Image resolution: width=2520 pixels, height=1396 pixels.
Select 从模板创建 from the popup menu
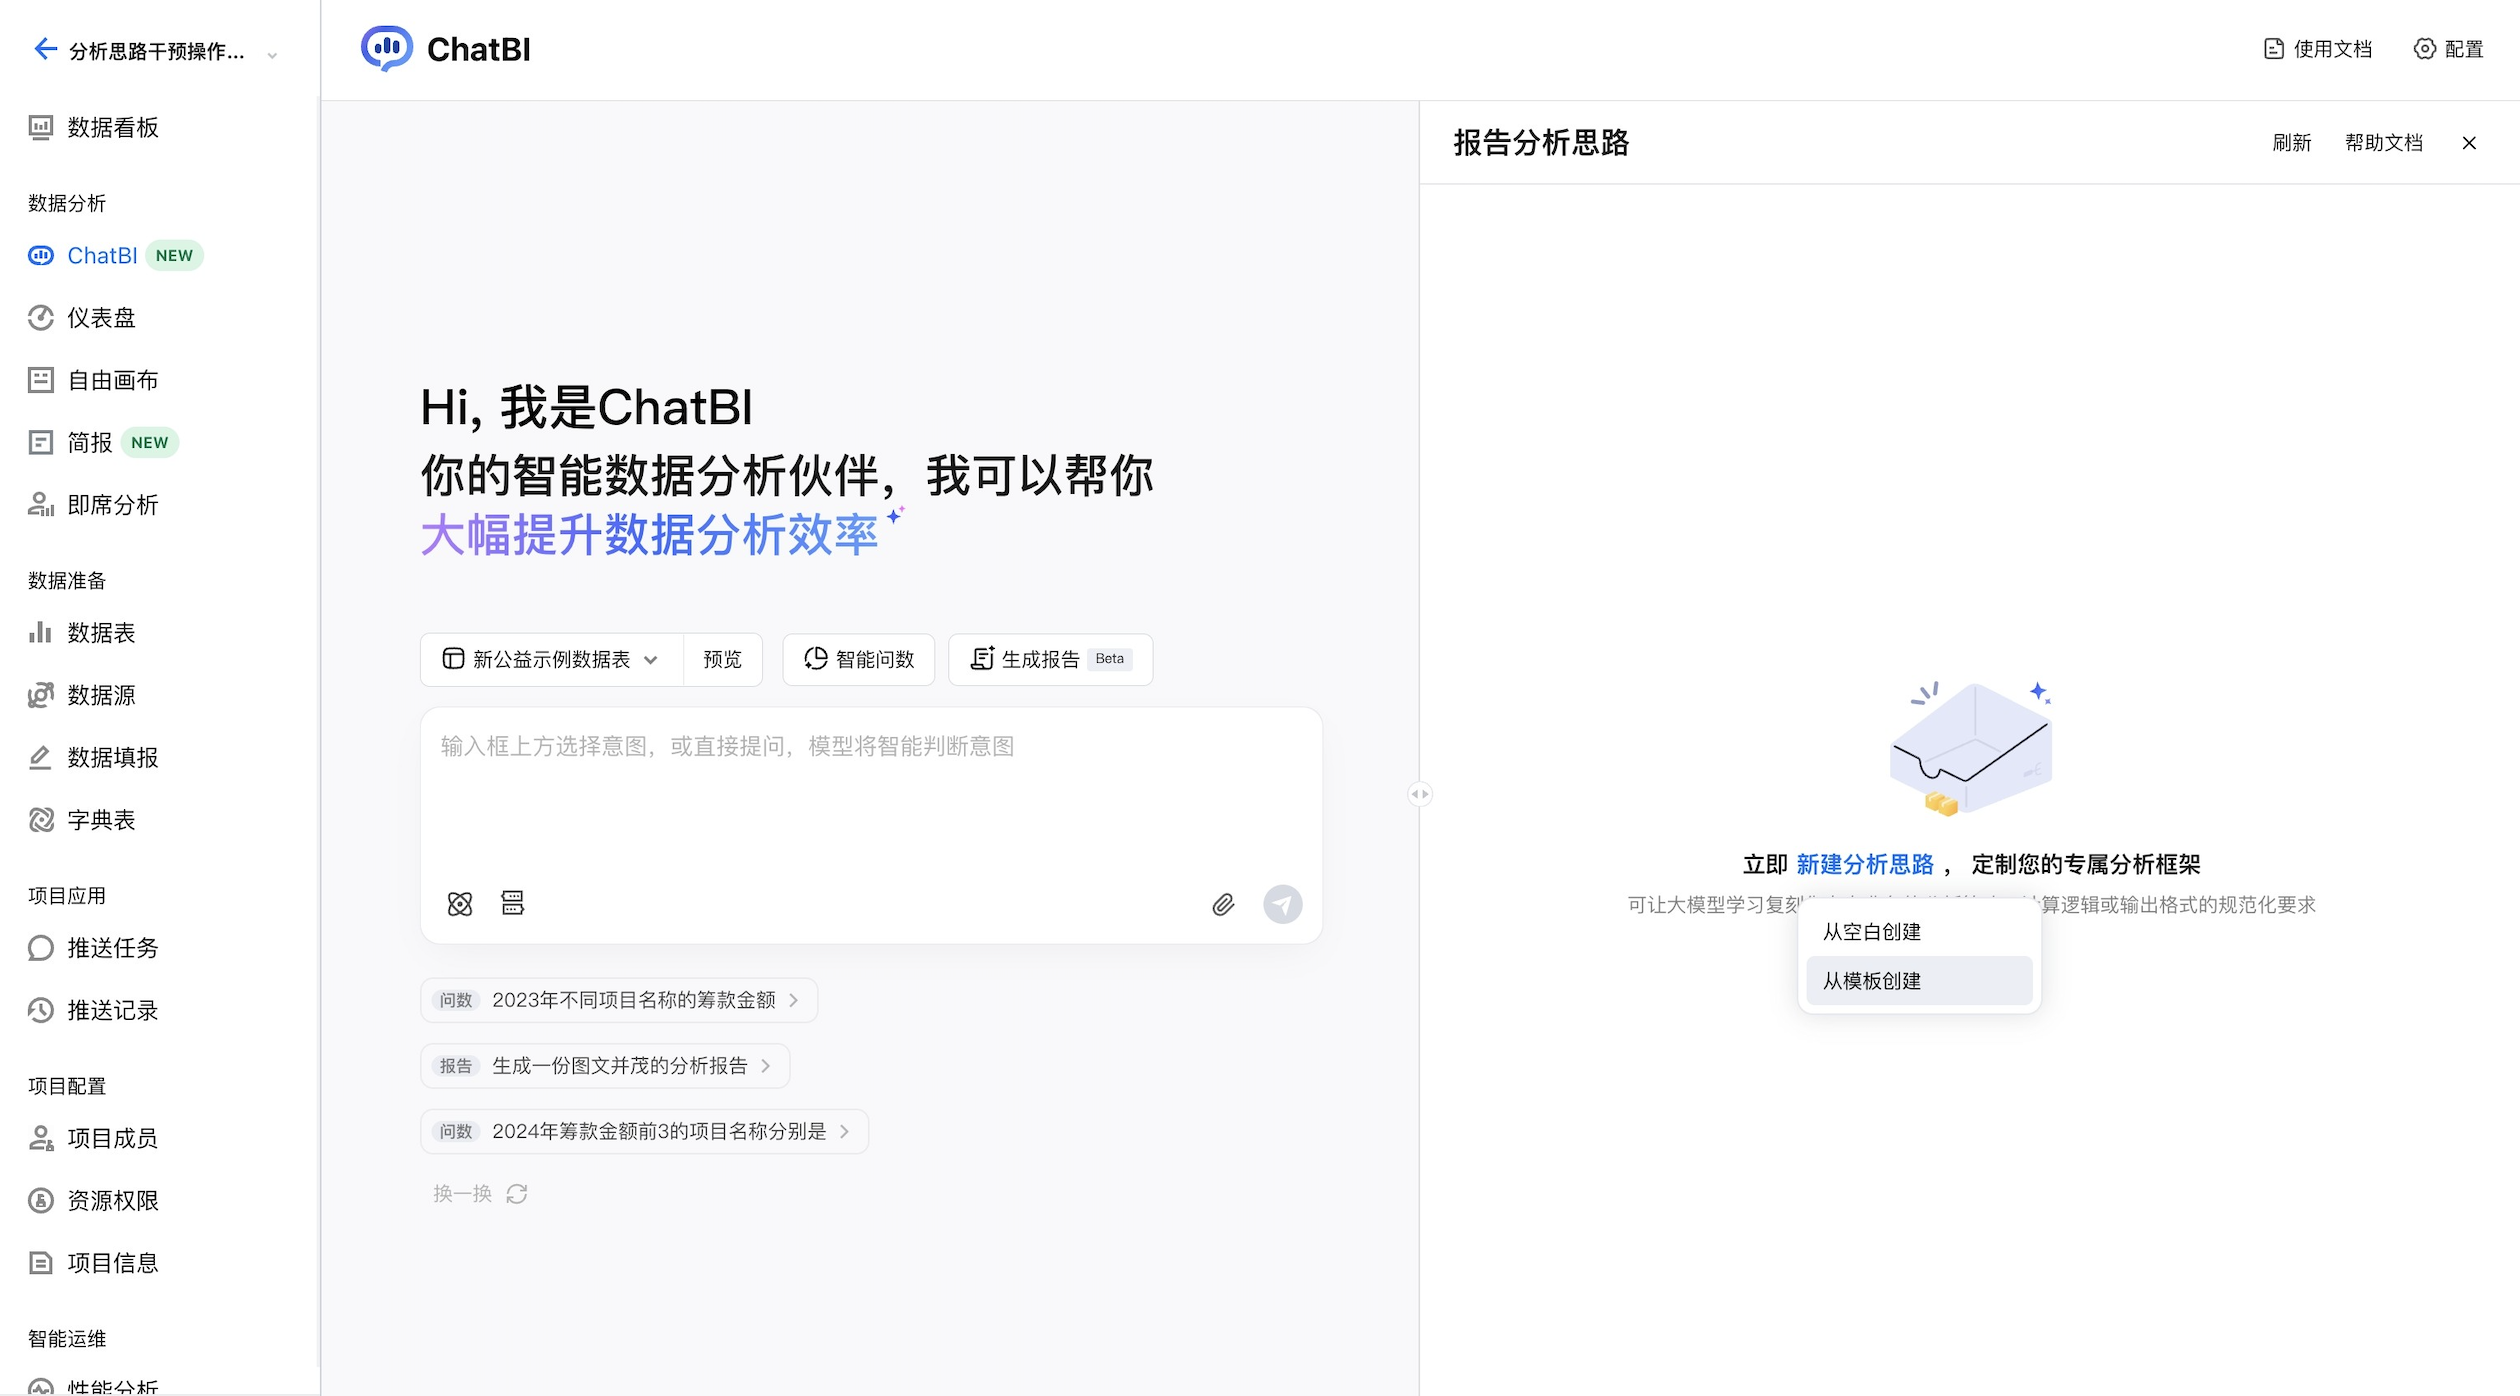click(x=1871, y=981)
